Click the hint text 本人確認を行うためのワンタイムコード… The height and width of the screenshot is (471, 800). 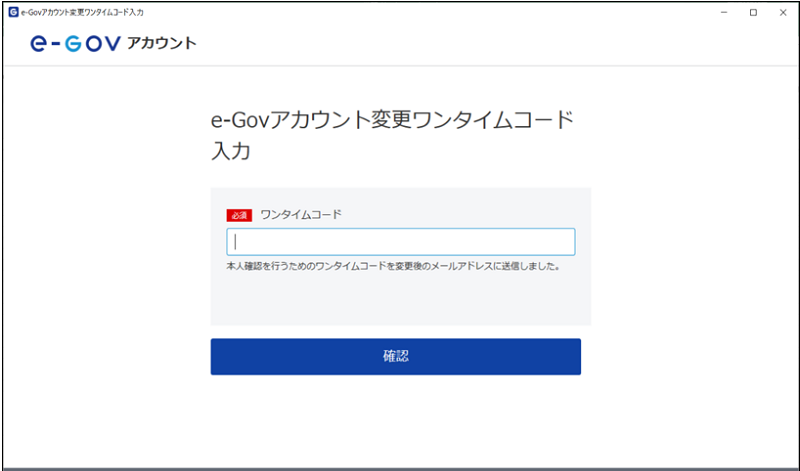pos(393,266)
